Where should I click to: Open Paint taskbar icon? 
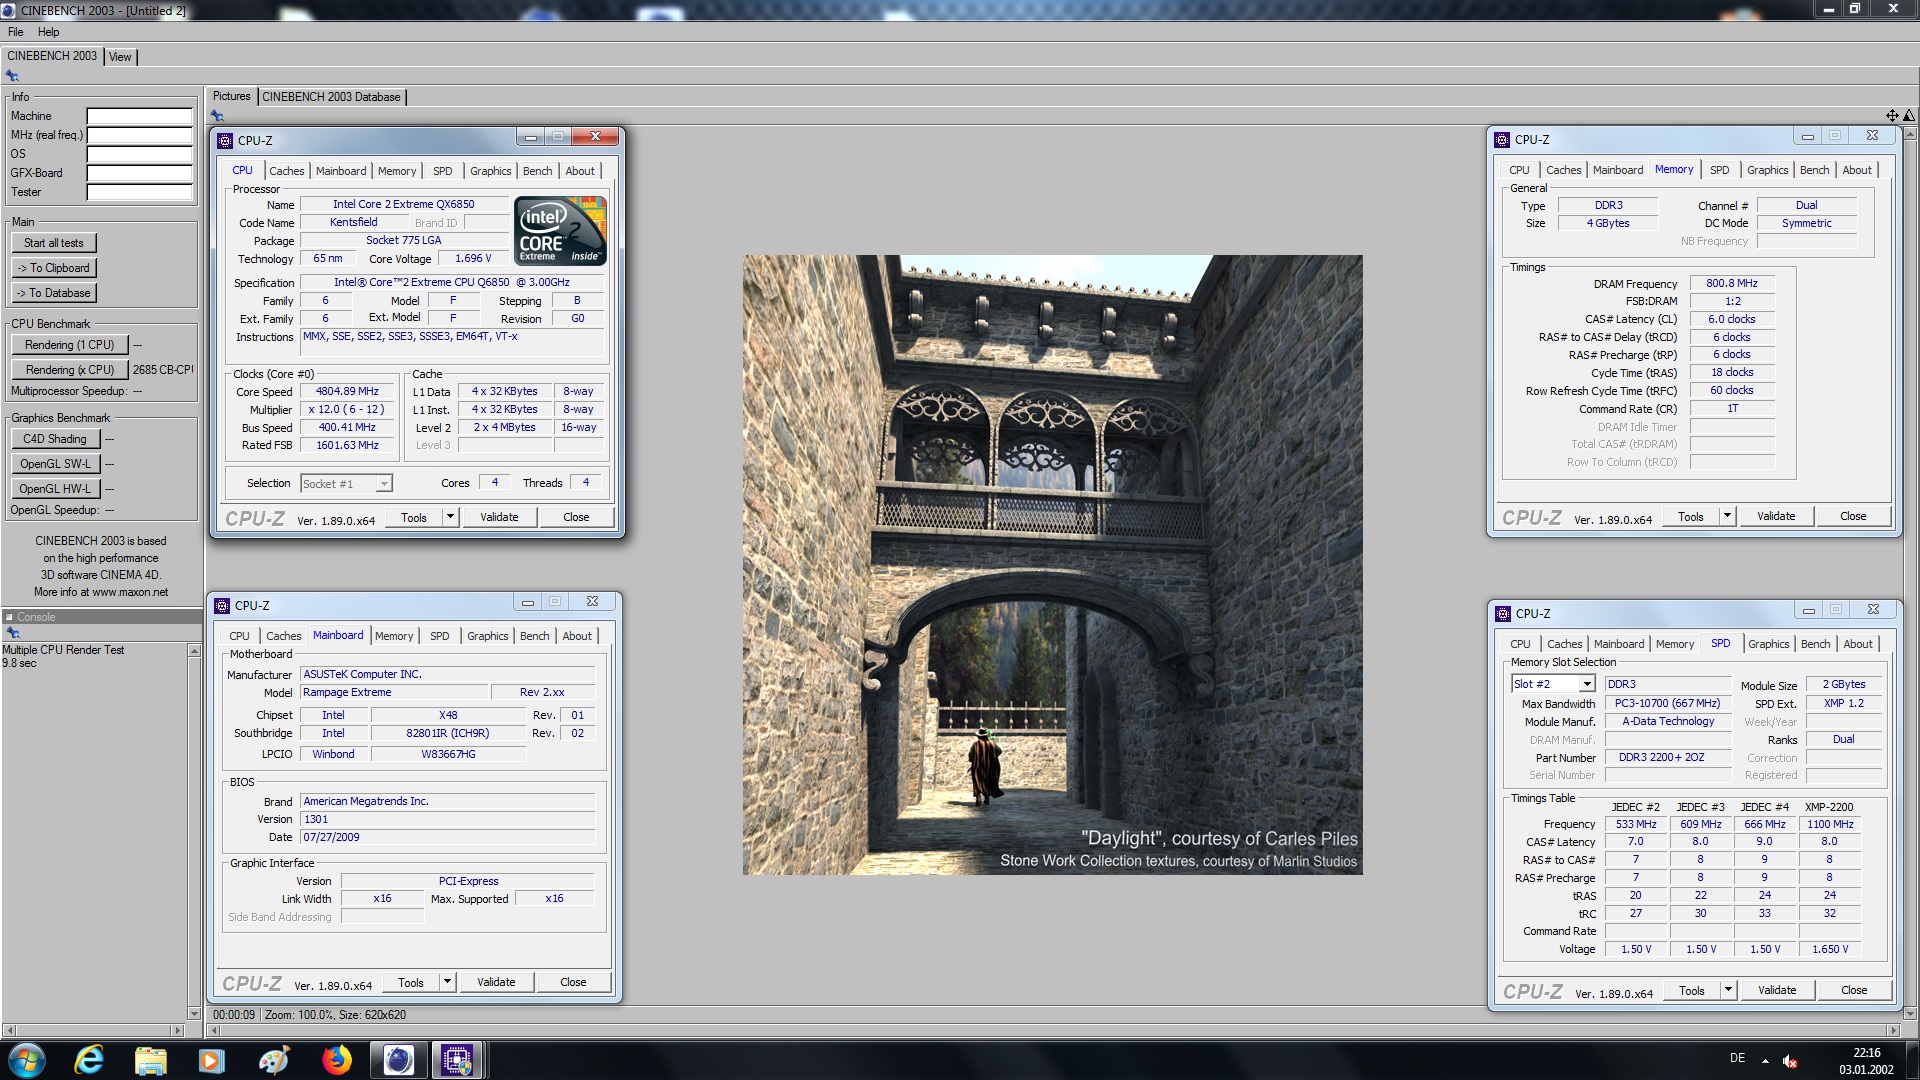[273, 1060]
